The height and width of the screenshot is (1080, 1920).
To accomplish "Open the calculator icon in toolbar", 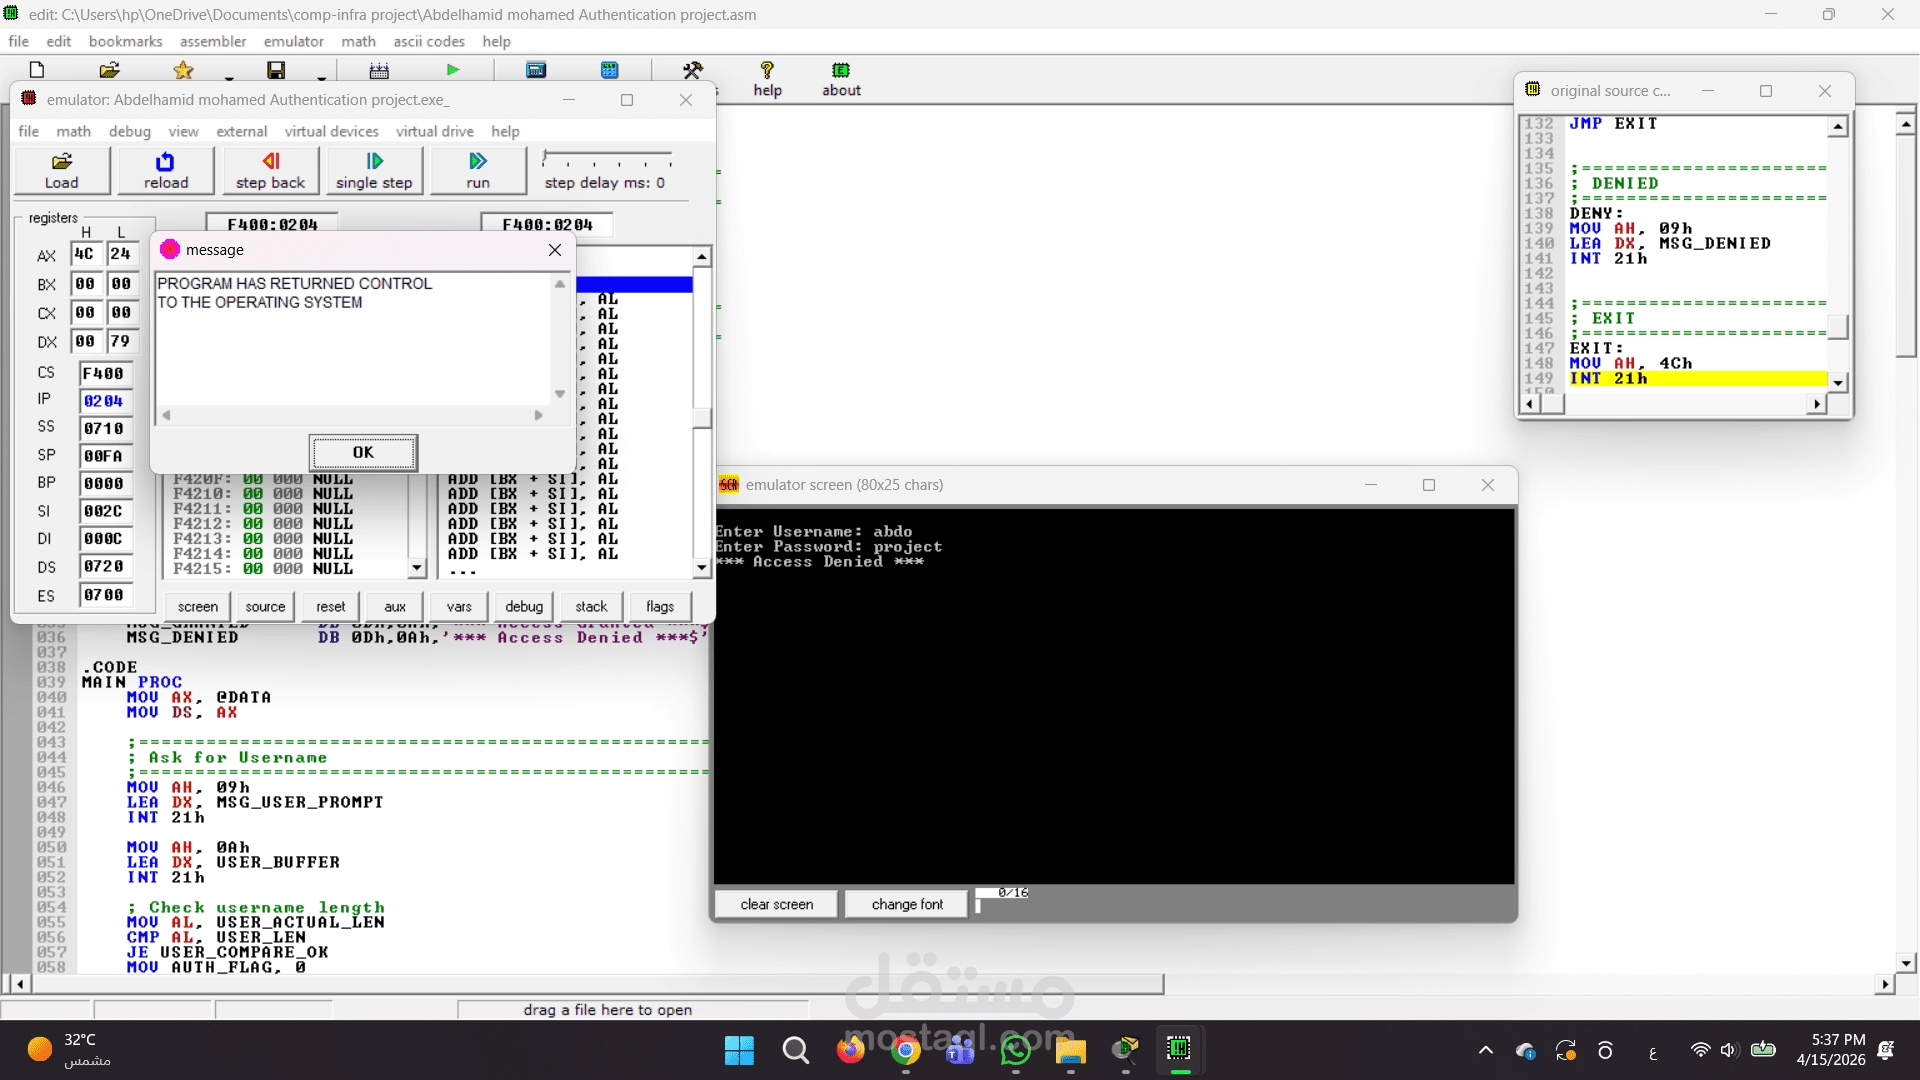I will pyautogui.click(x=536, y=70).
